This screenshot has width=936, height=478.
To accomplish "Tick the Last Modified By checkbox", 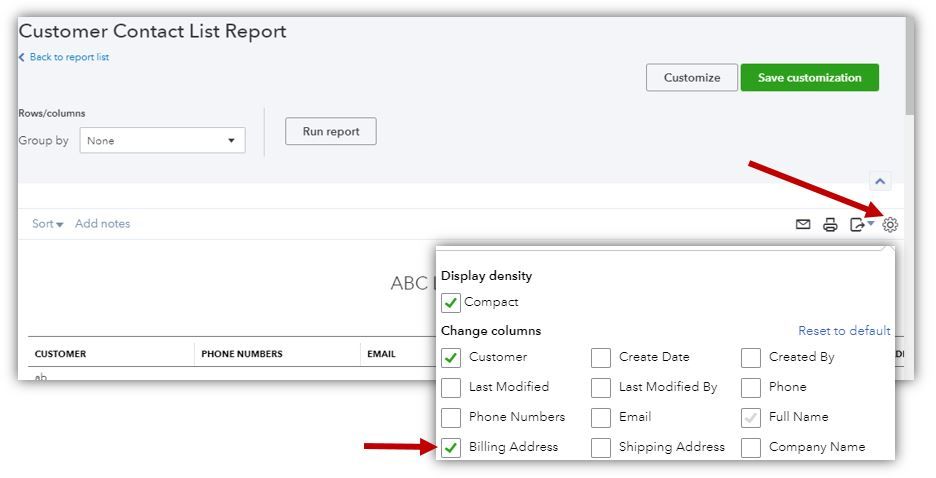I will tap(601, 387).
